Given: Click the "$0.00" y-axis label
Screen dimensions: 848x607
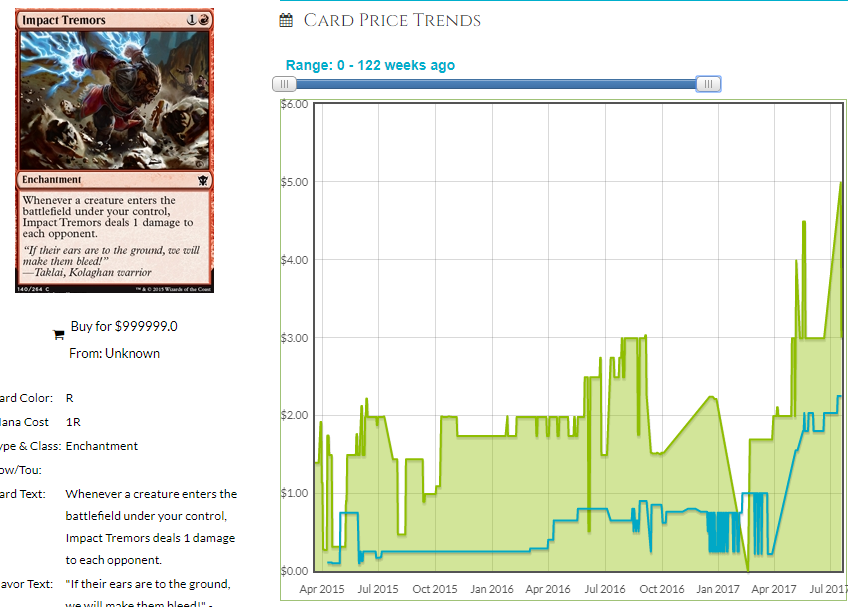Looking at the screenshot, I should [x=295, y=571].
